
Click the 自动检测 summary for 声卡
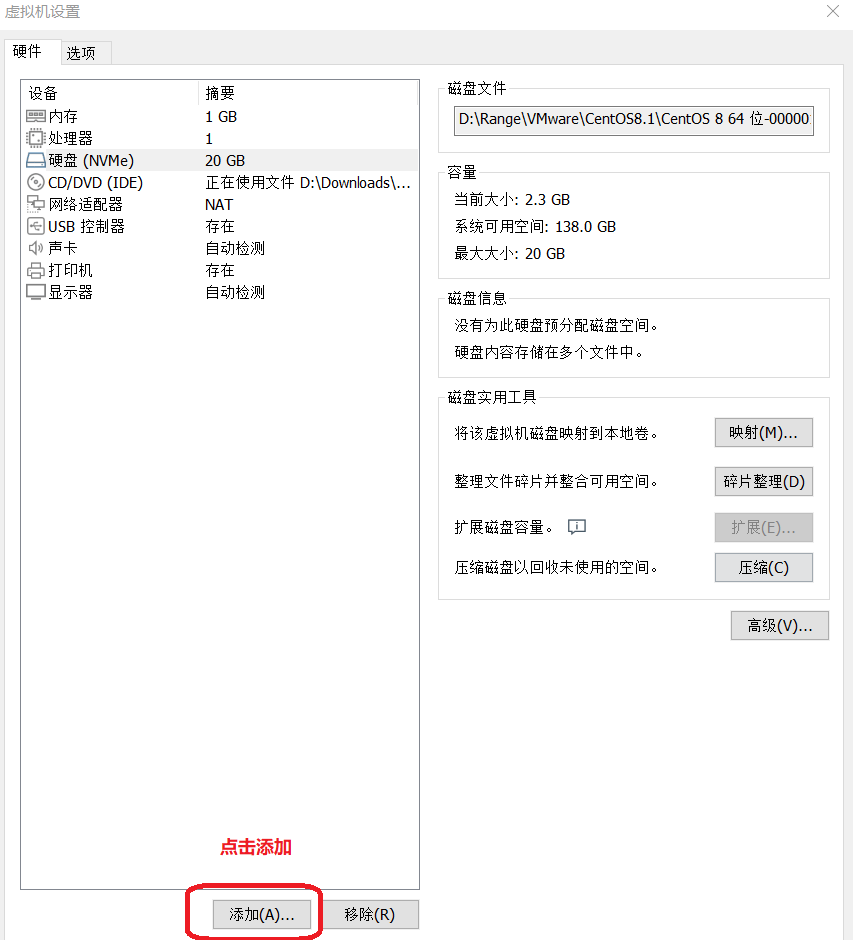point(235,248)
